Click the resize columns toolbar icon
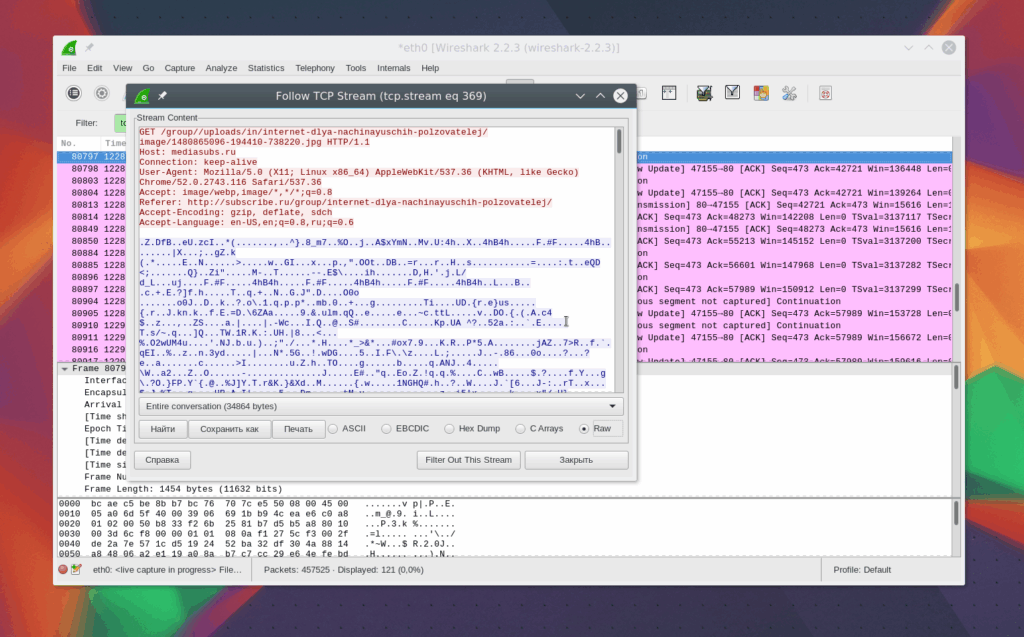 (x=669, y=93)
